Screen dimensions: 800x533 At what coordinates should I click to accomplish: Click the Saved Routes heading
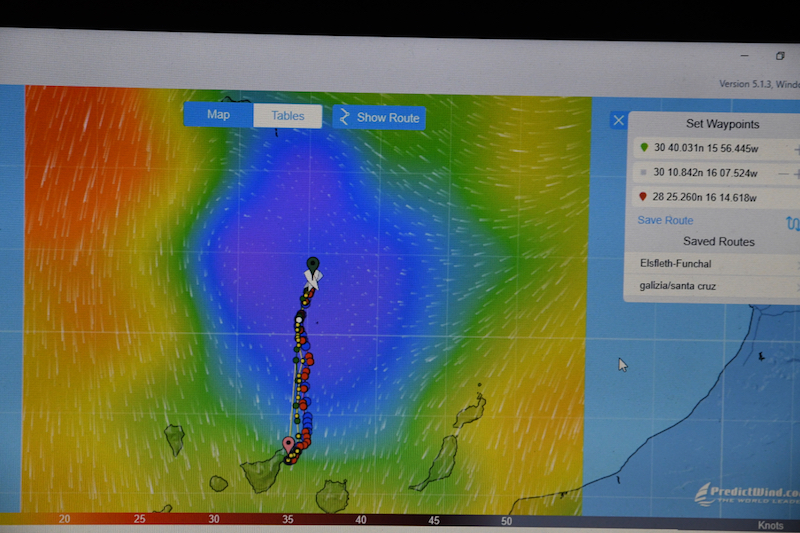click(x=719, y=242)
